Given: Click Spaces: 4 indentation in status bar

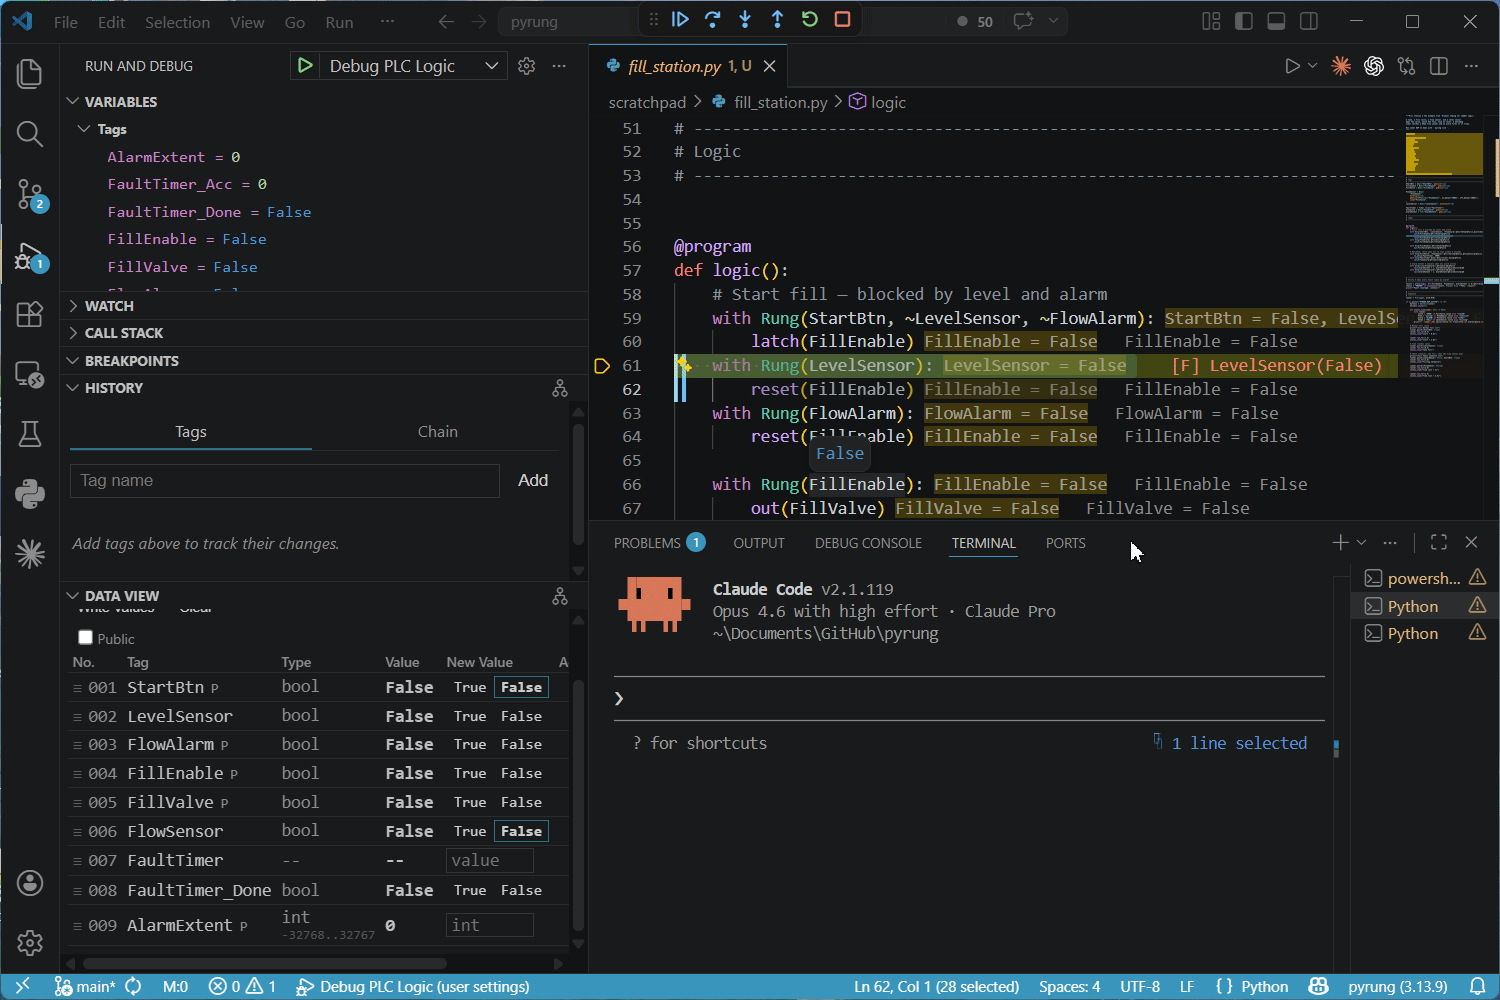Looking at the screenshot, I should 1069,986.
